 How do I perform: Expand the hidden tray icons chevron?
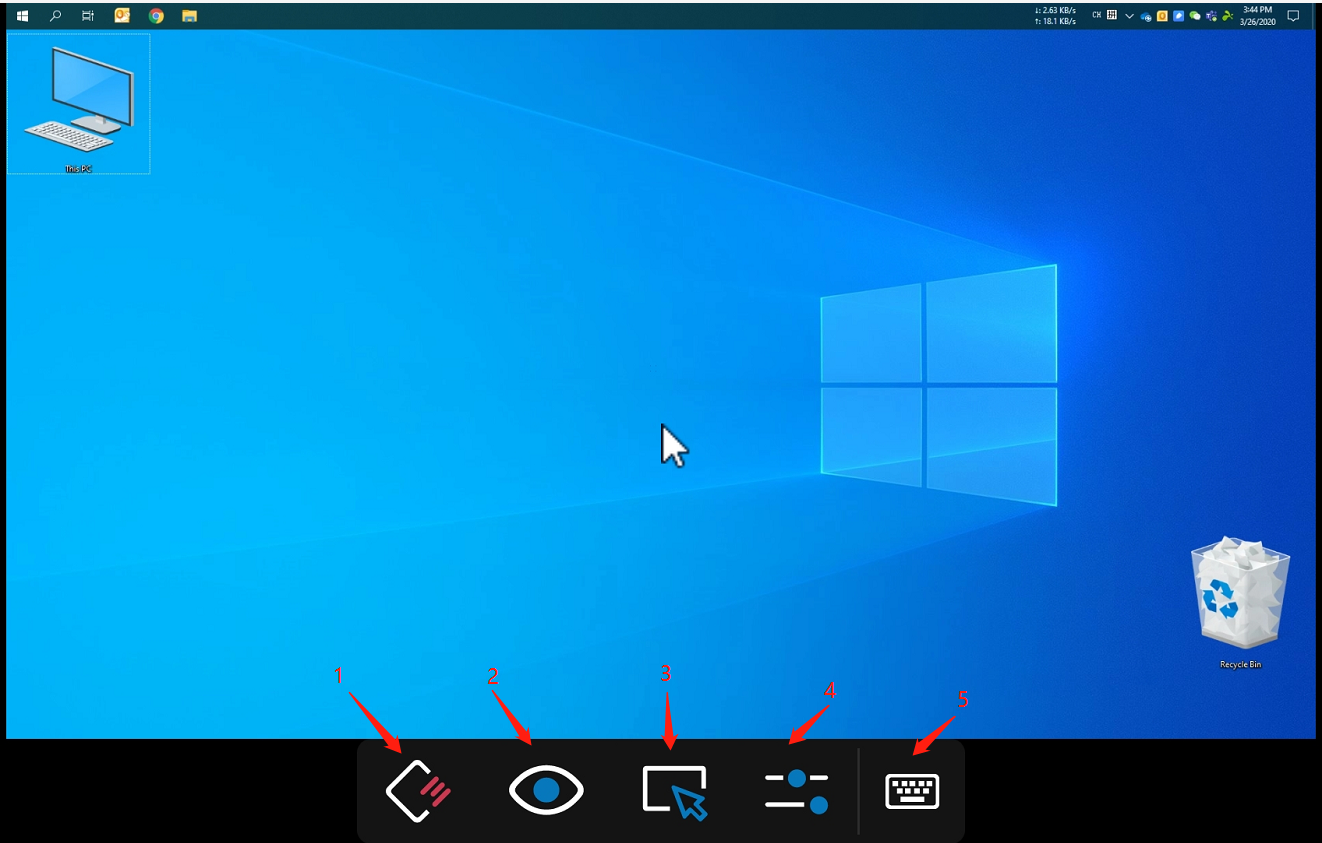[x=1129, y=16]
